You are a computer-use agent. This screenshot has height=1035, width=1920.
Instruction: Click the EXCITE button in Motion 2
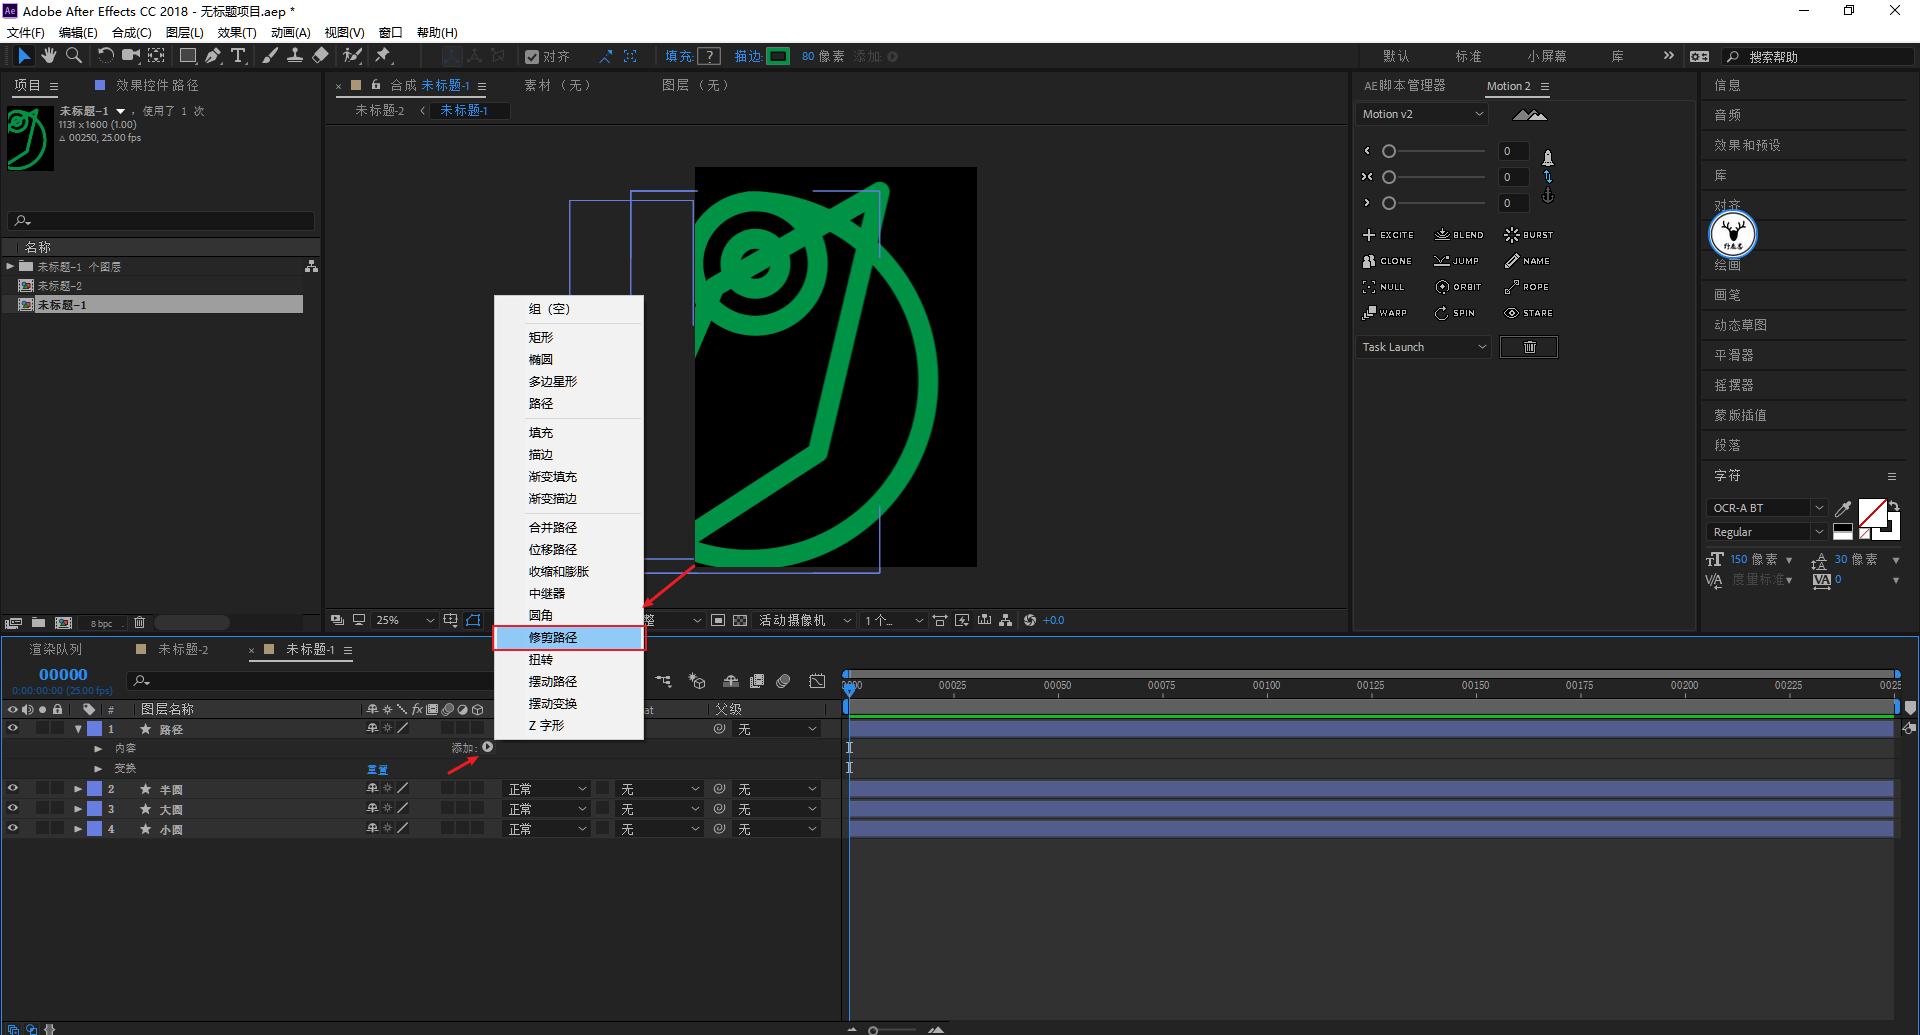click(x=1388, y=235)
